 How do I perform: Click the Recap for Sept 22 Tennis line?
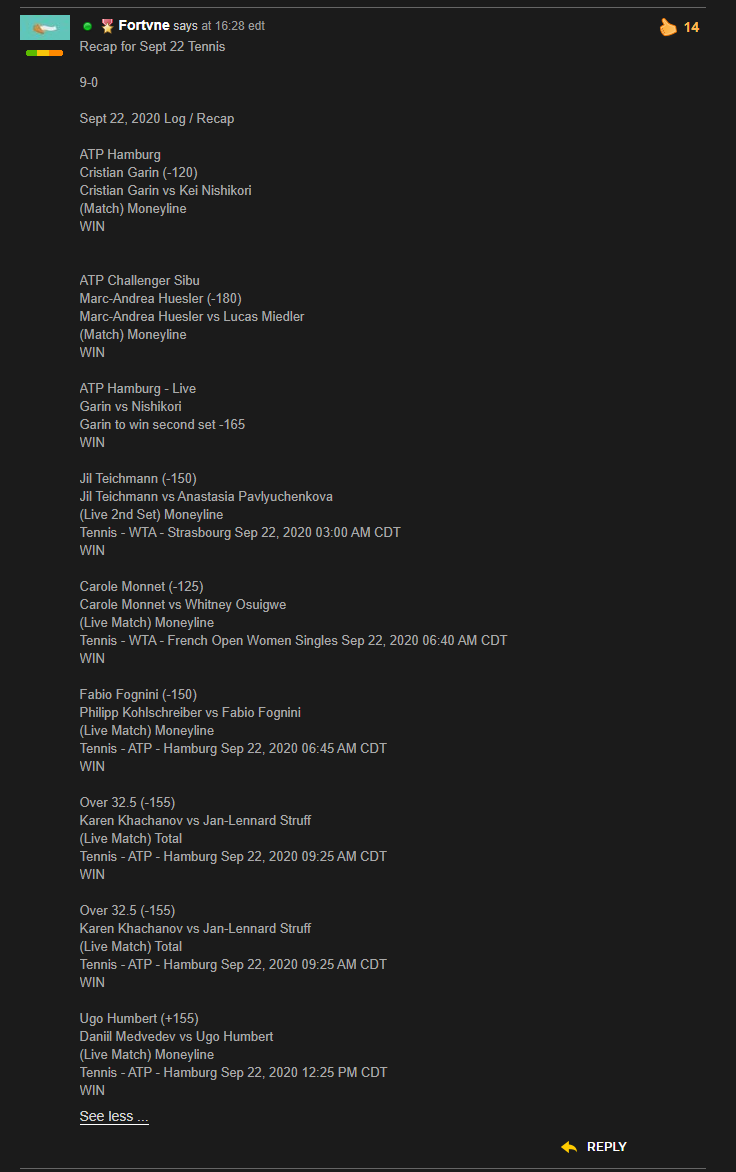pos(152,46)
